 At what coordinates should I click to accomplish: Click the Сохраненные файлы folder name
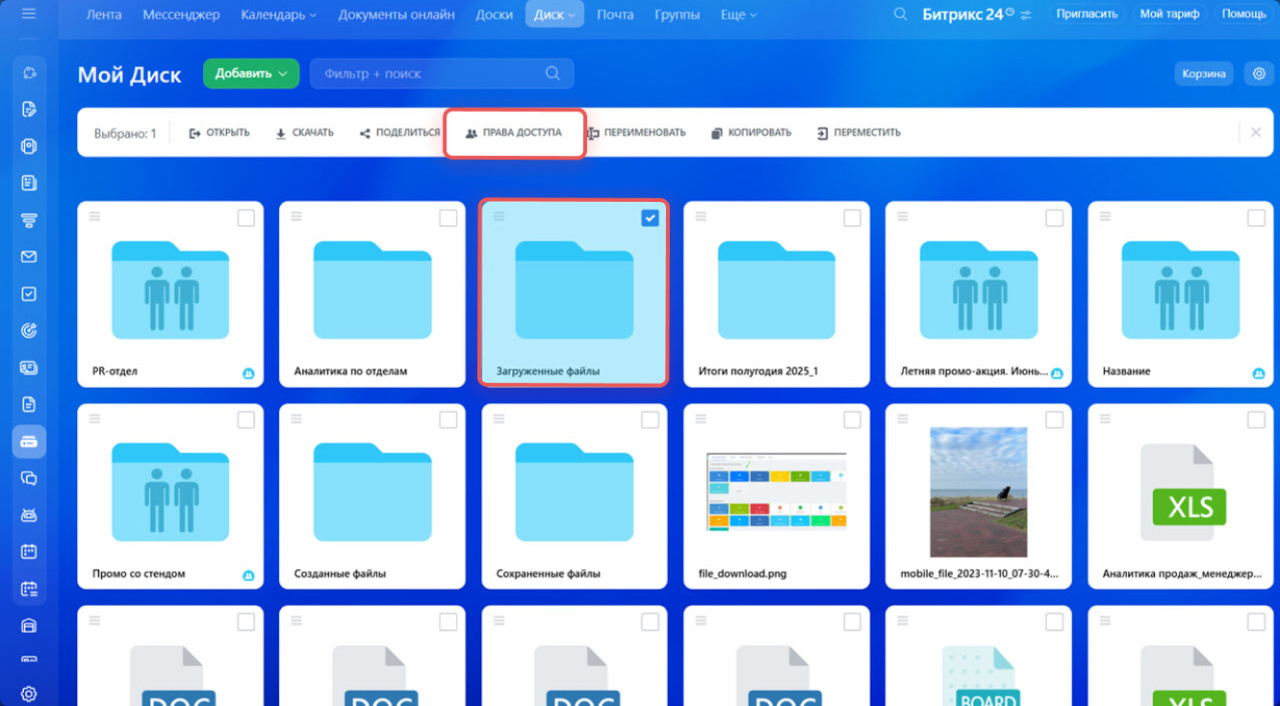(x=548, y=574)
